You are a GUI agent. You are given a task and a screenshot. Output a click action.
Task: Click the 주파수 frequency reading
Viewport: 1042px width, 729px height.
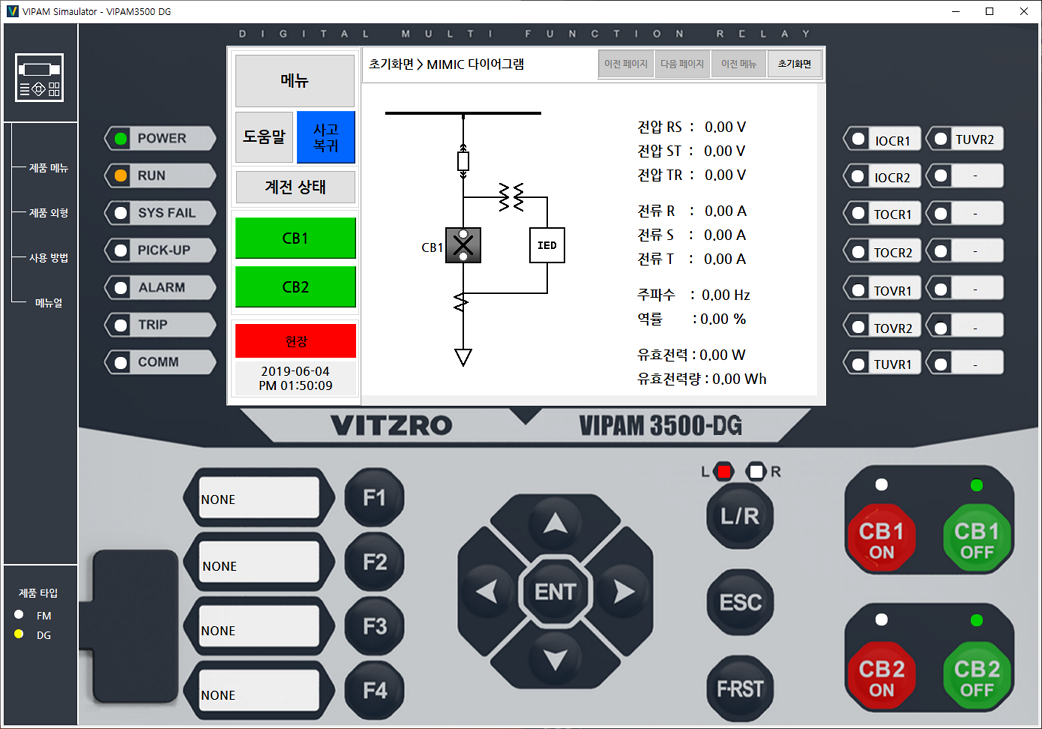coord(693,294)
